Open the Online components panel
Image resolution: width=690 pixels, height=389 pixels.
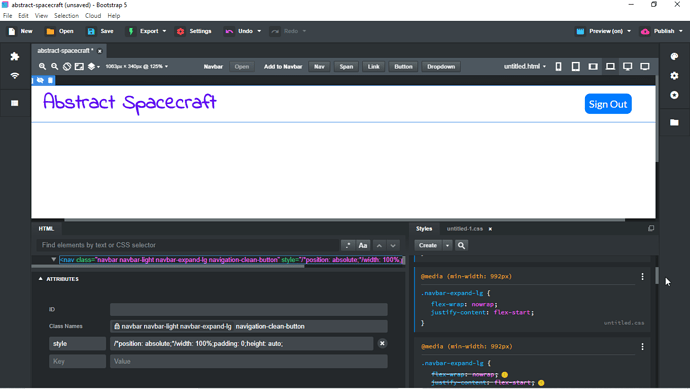coord(15,76)
